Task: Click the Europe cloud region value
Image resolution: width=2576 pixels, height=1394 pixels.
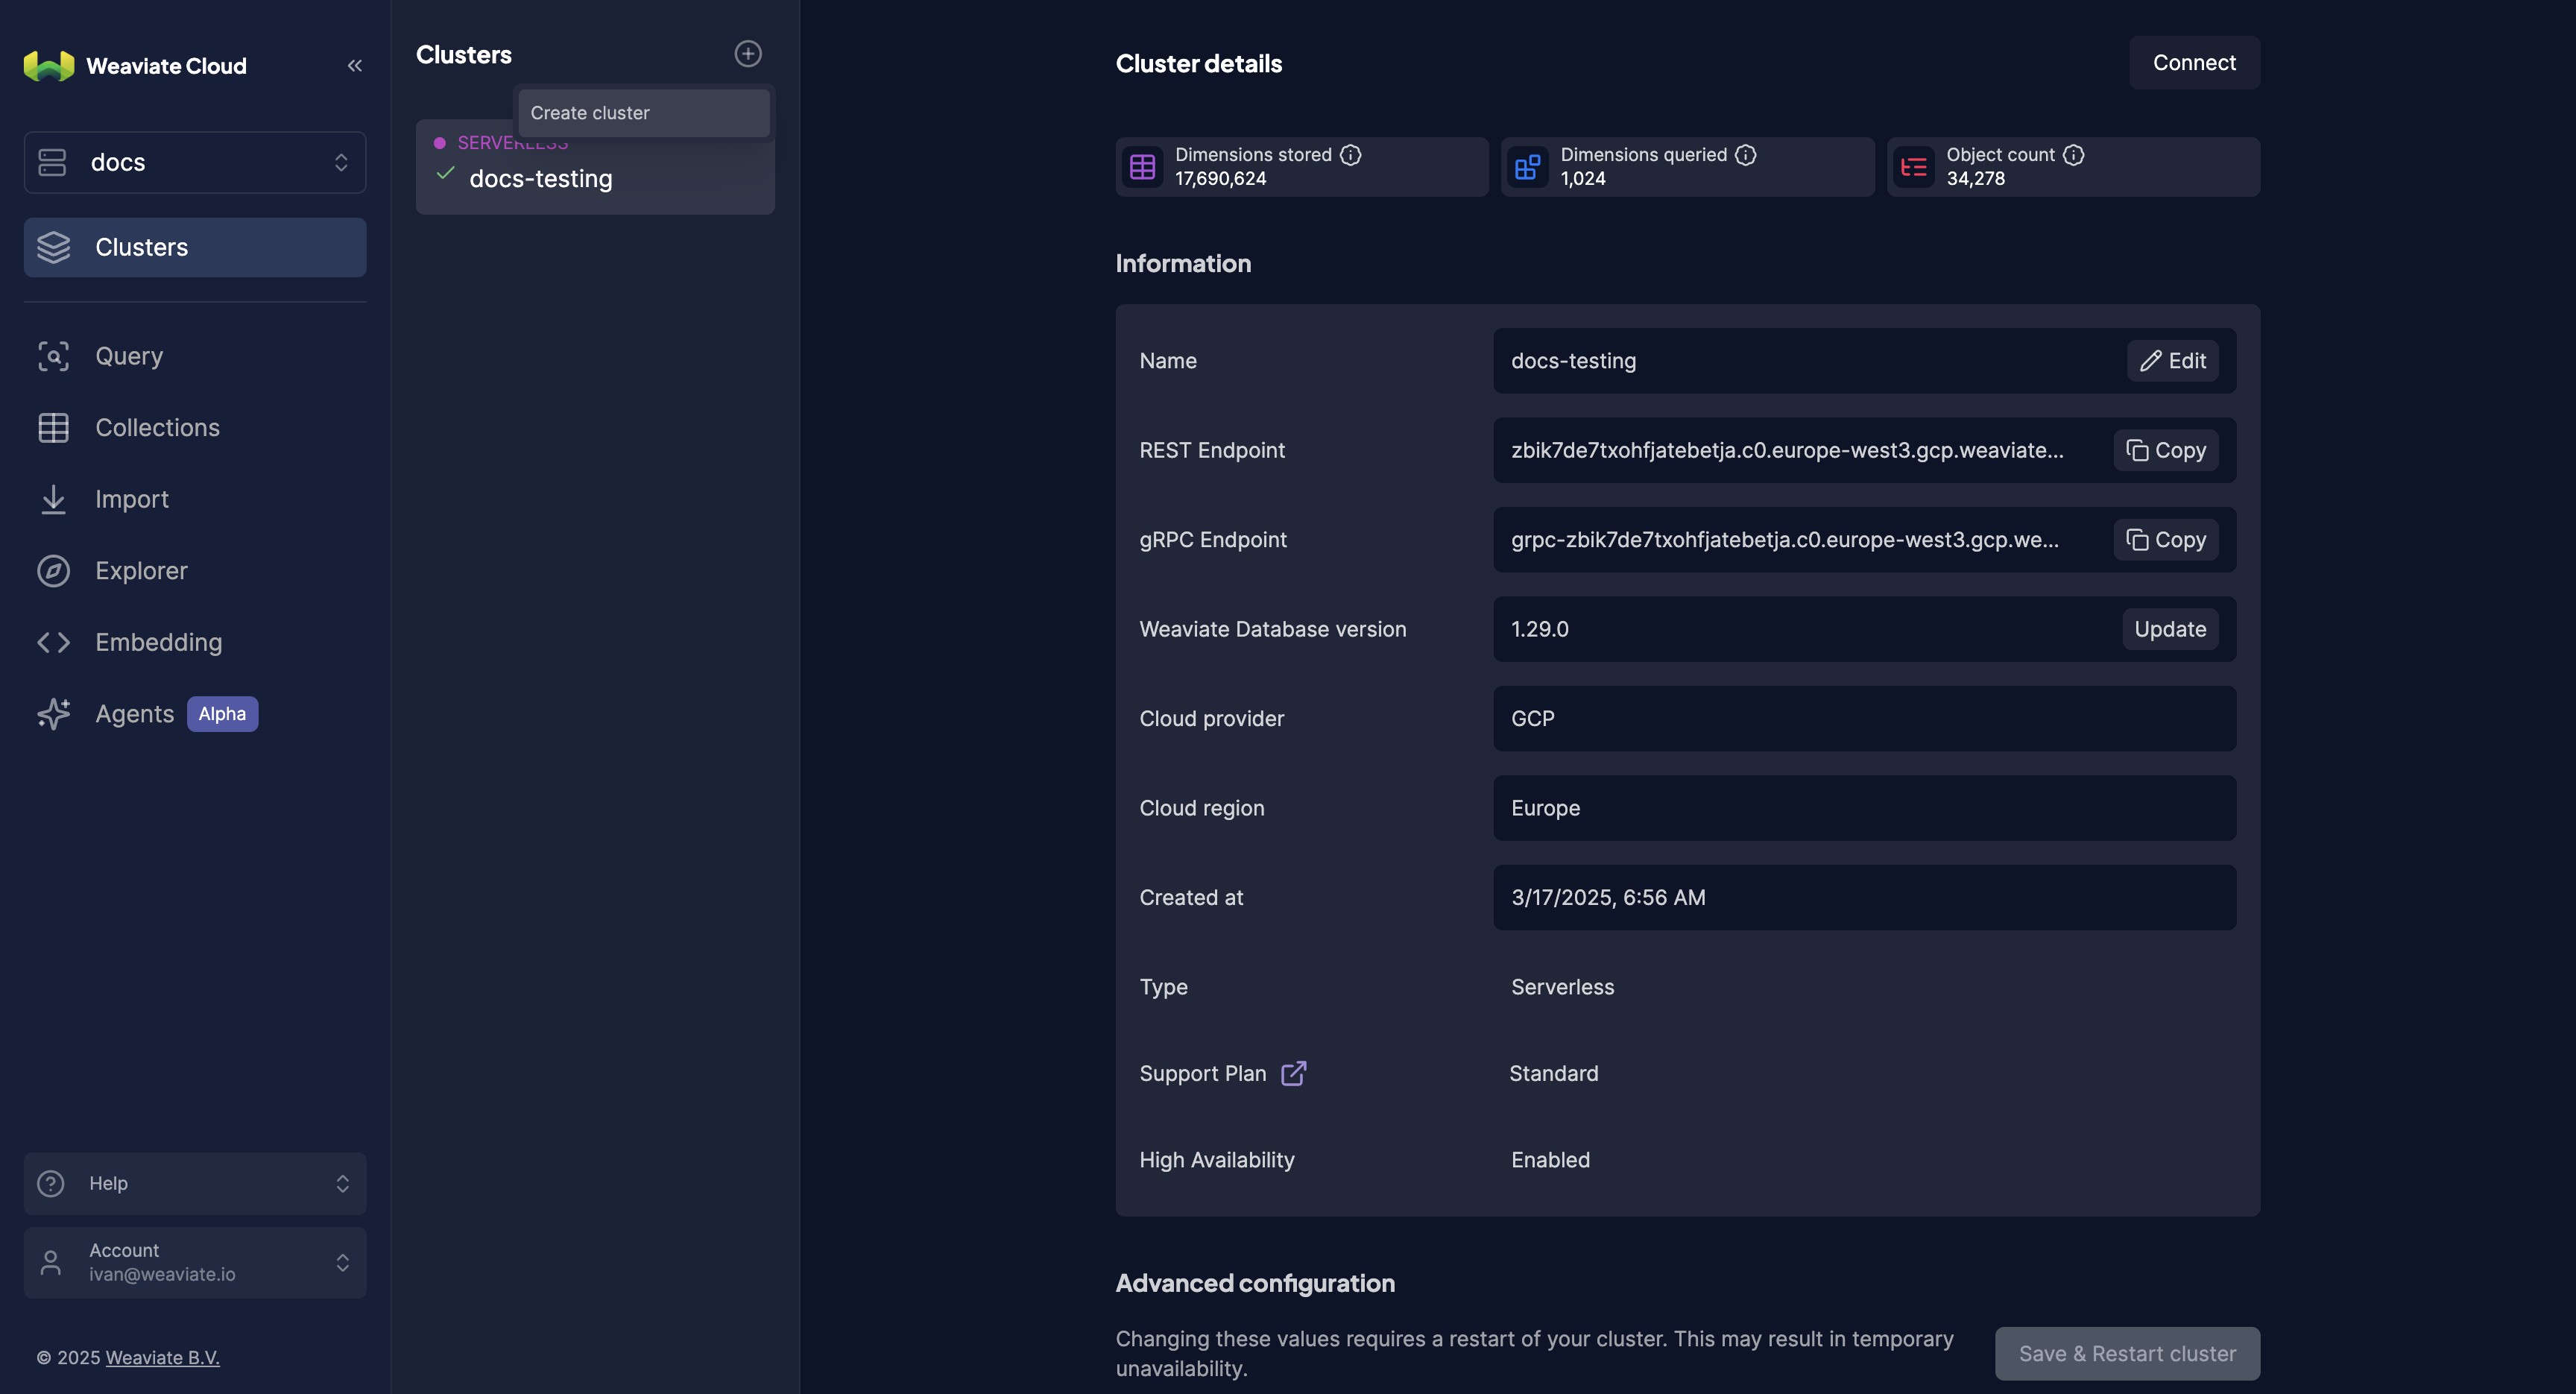Action: 1546,808
